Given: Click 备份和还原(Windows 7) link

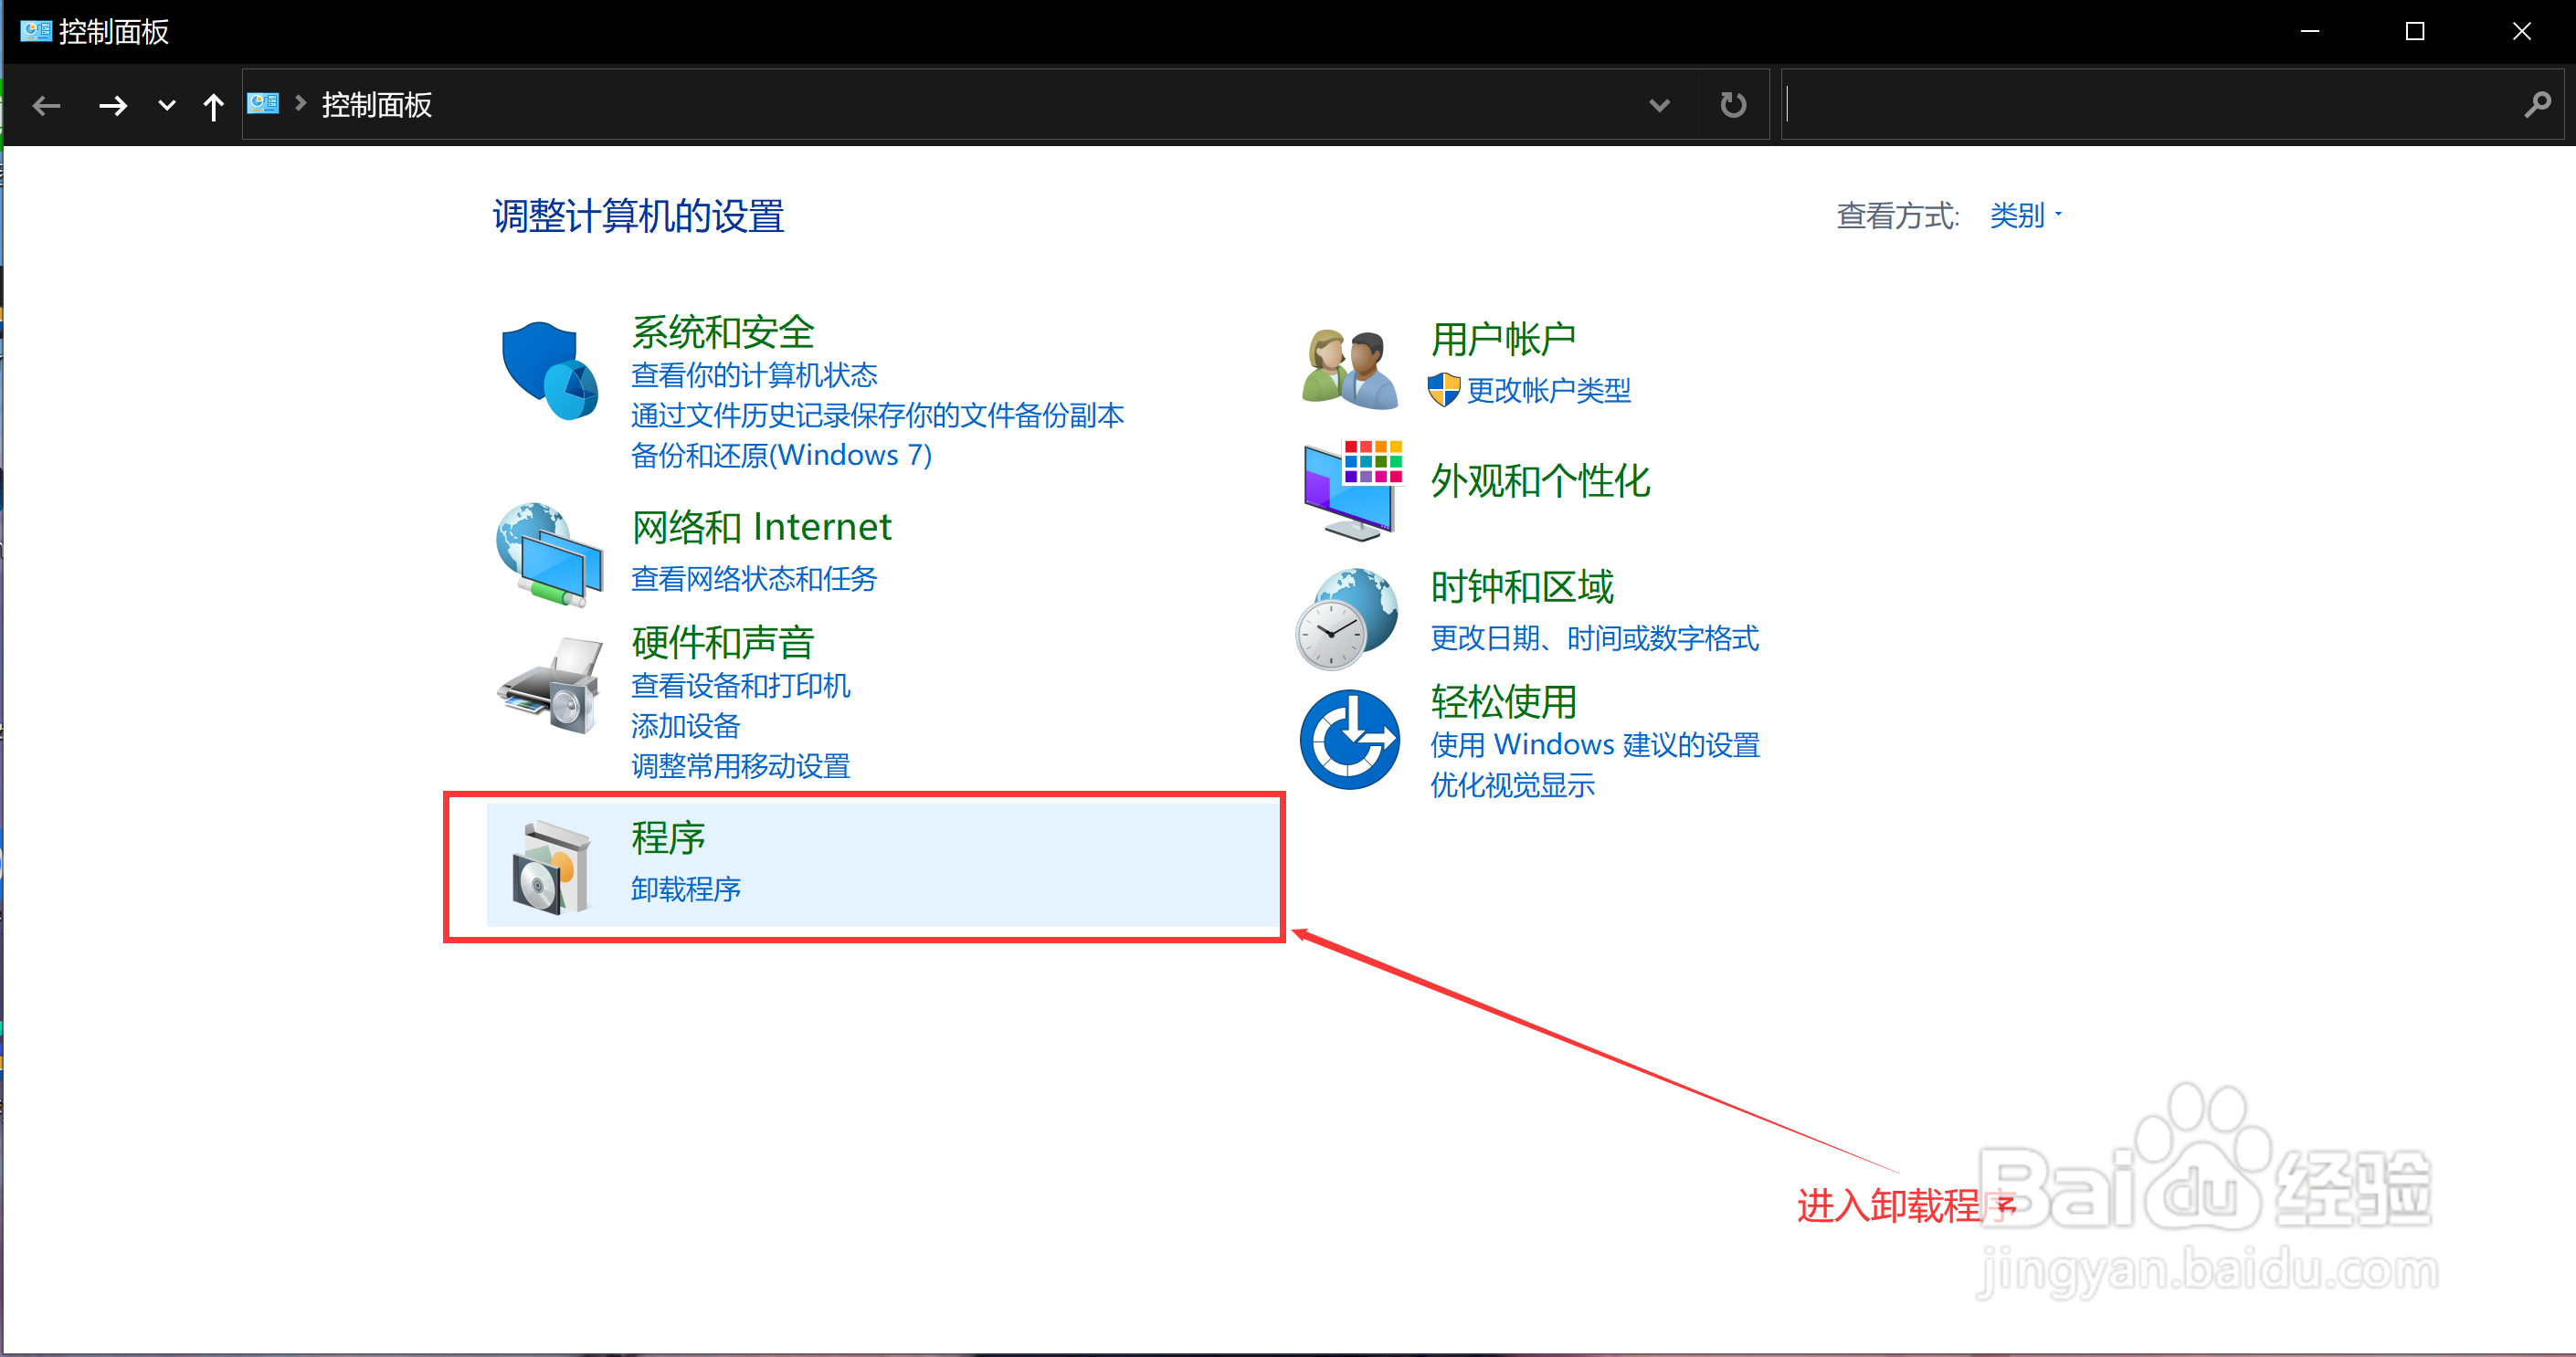Looking at the screenshot, I should coord(781,455).
